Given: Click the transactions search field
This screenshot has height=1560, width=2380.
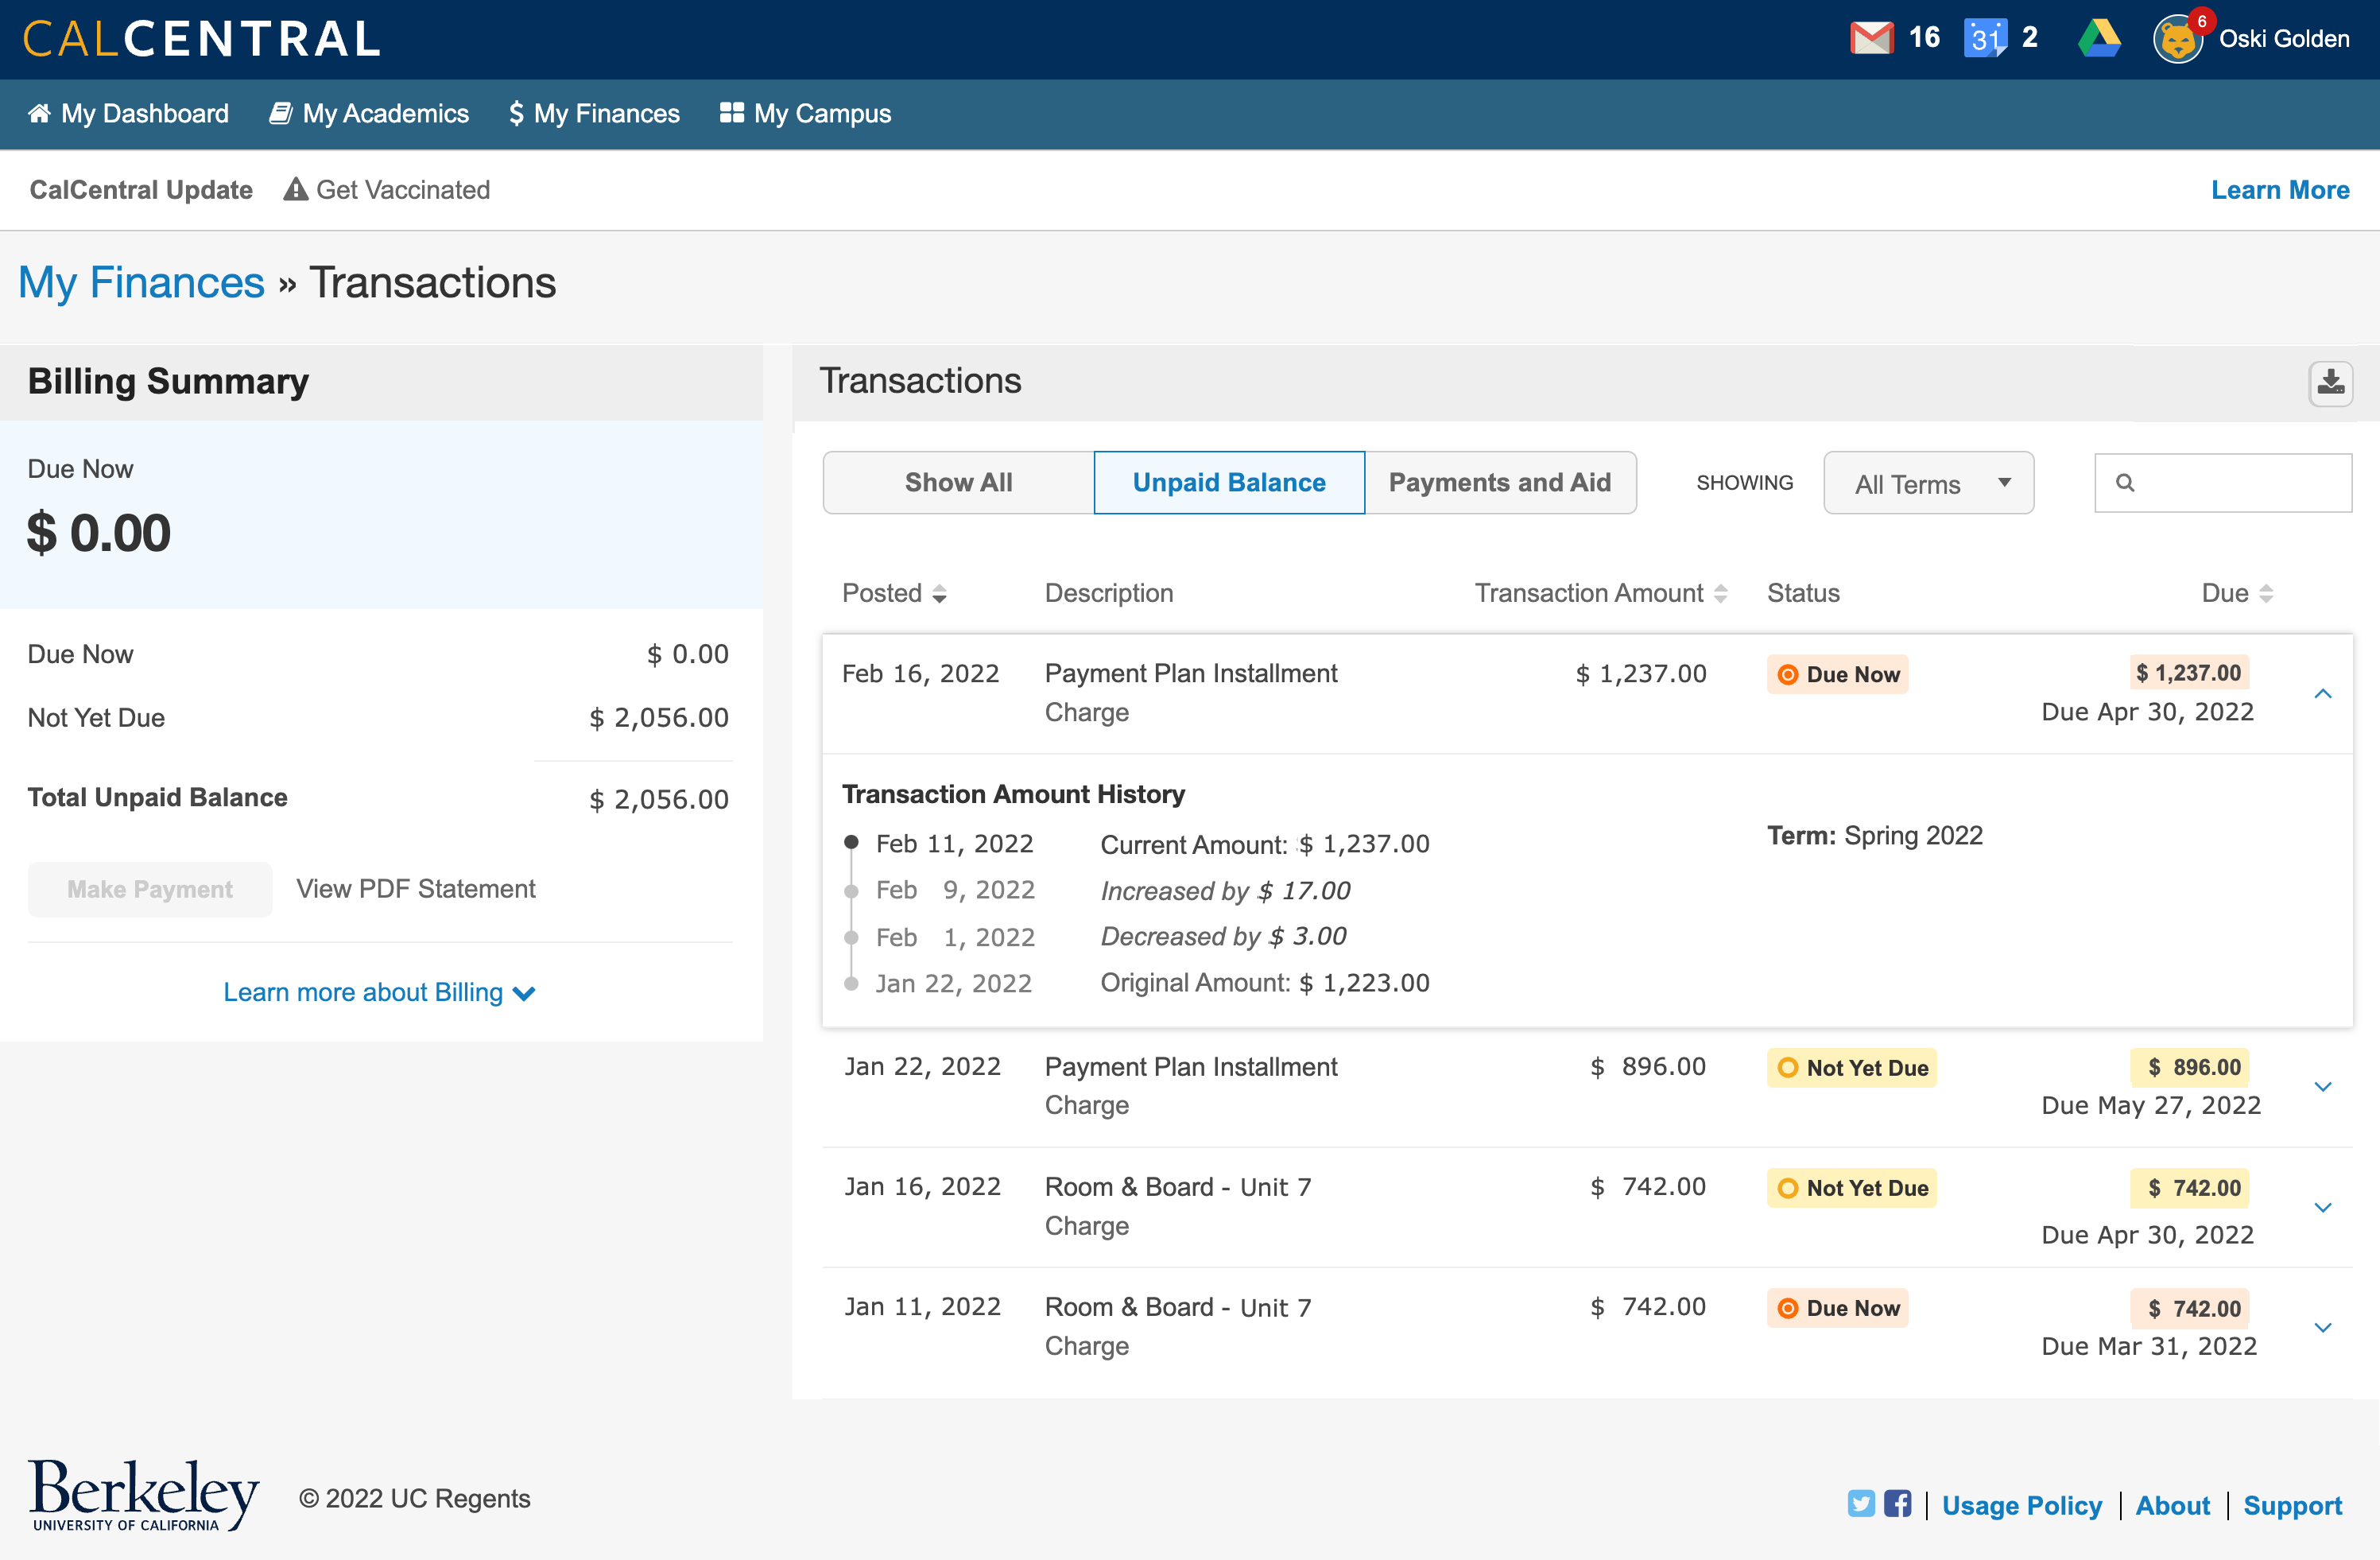Looking at the screenshot, I should tap(2223, 483).
